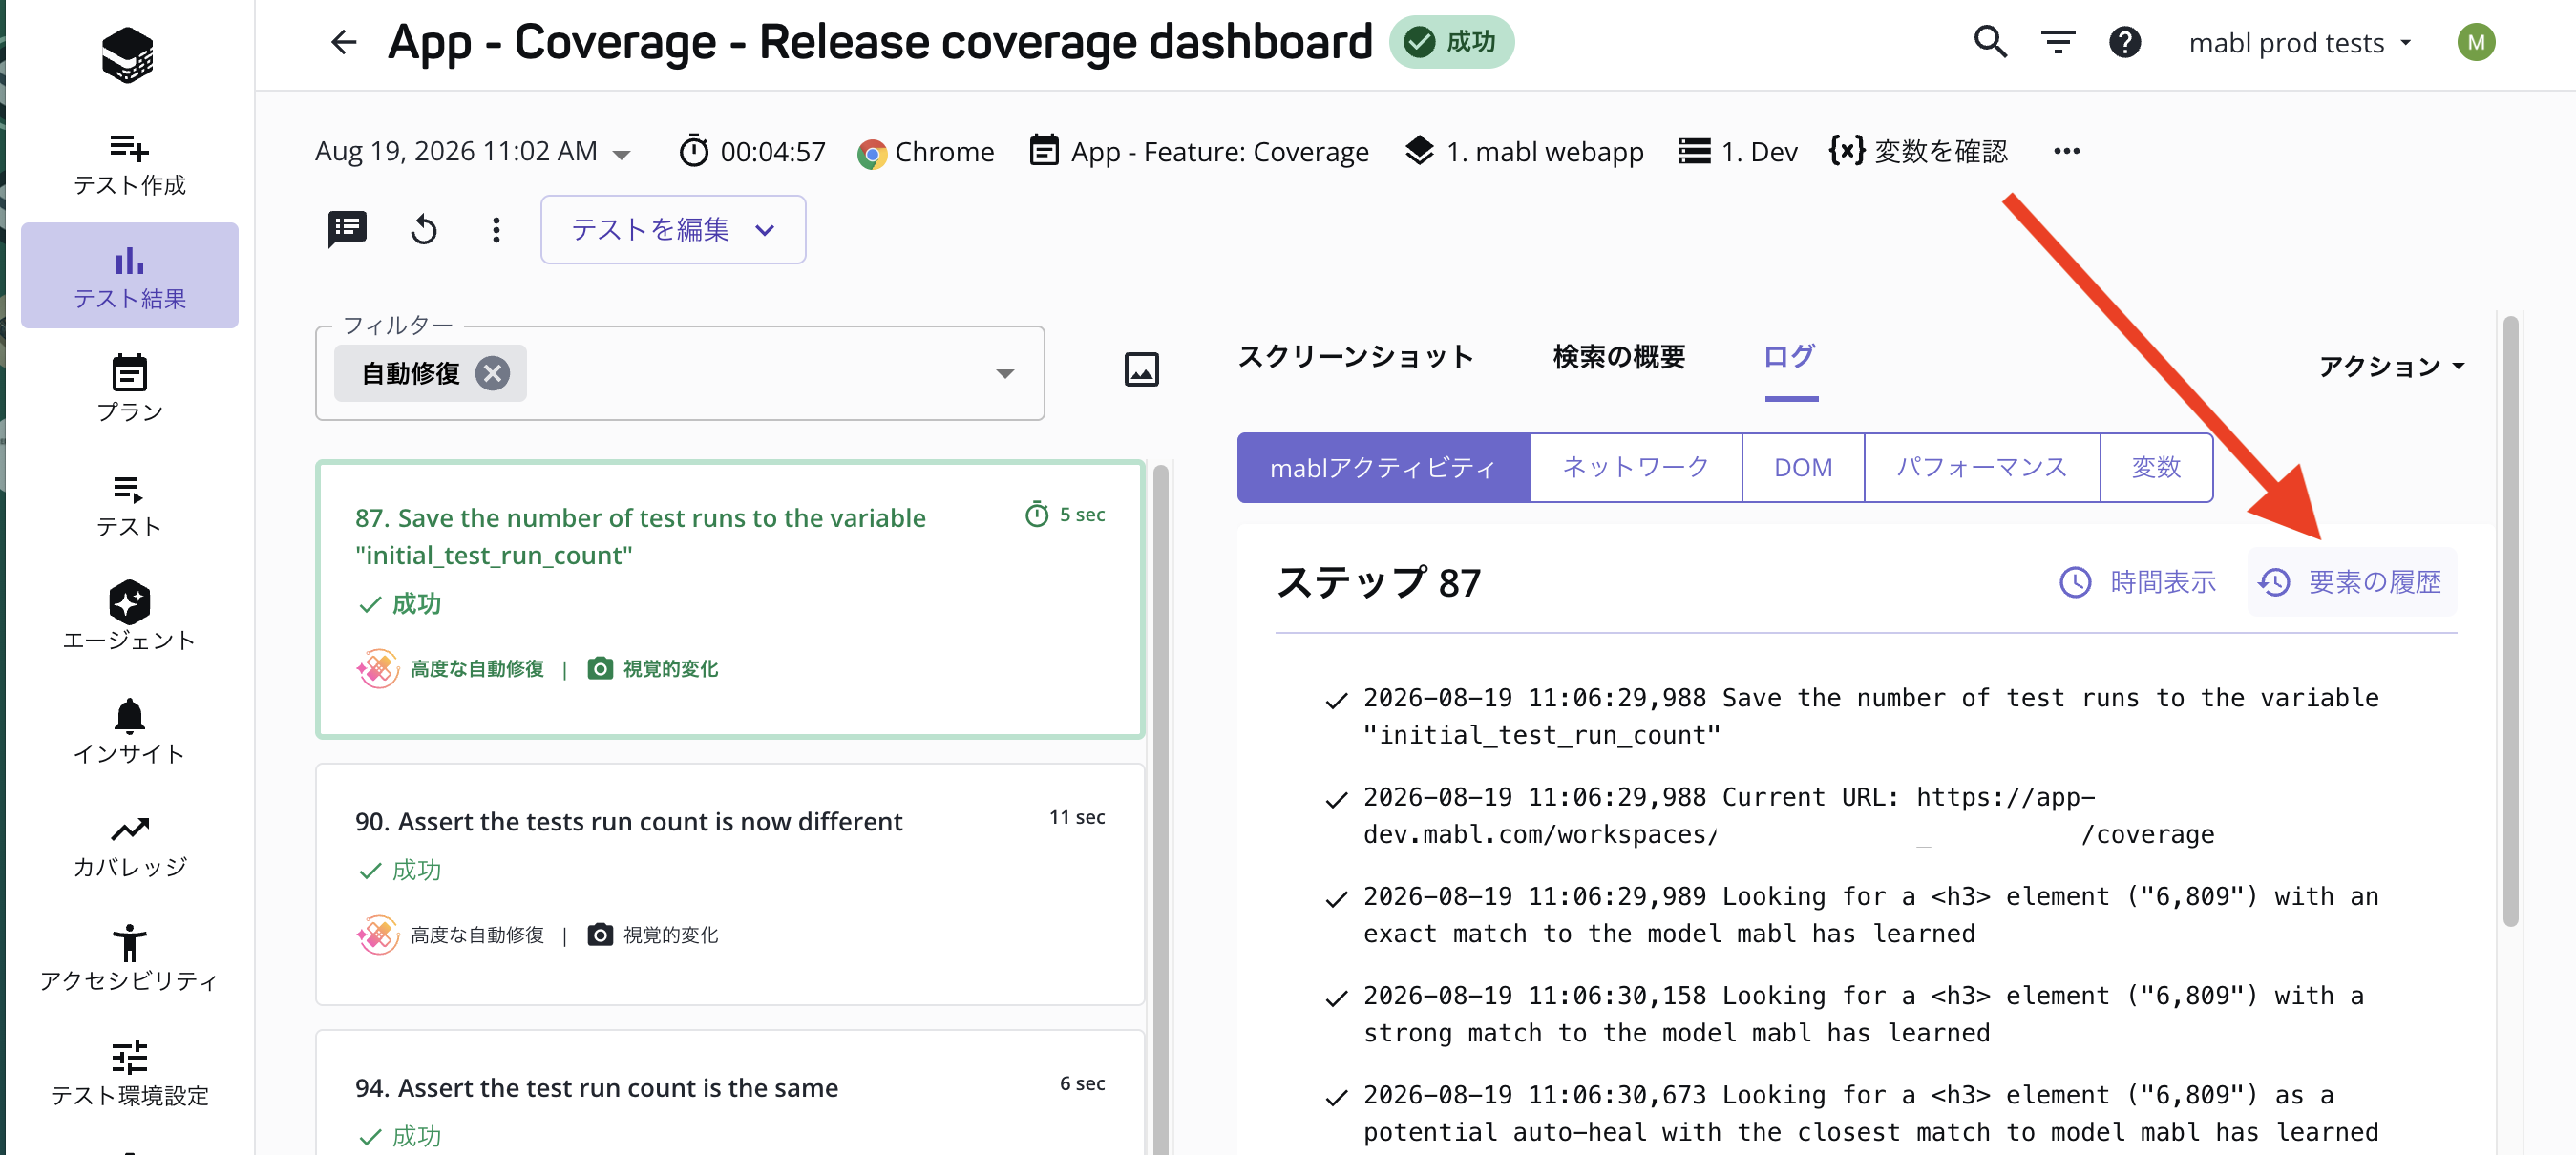Select the パフォーマンス log tab
Viewport: 2576px width, 1155px height.
coord(1982,467)
